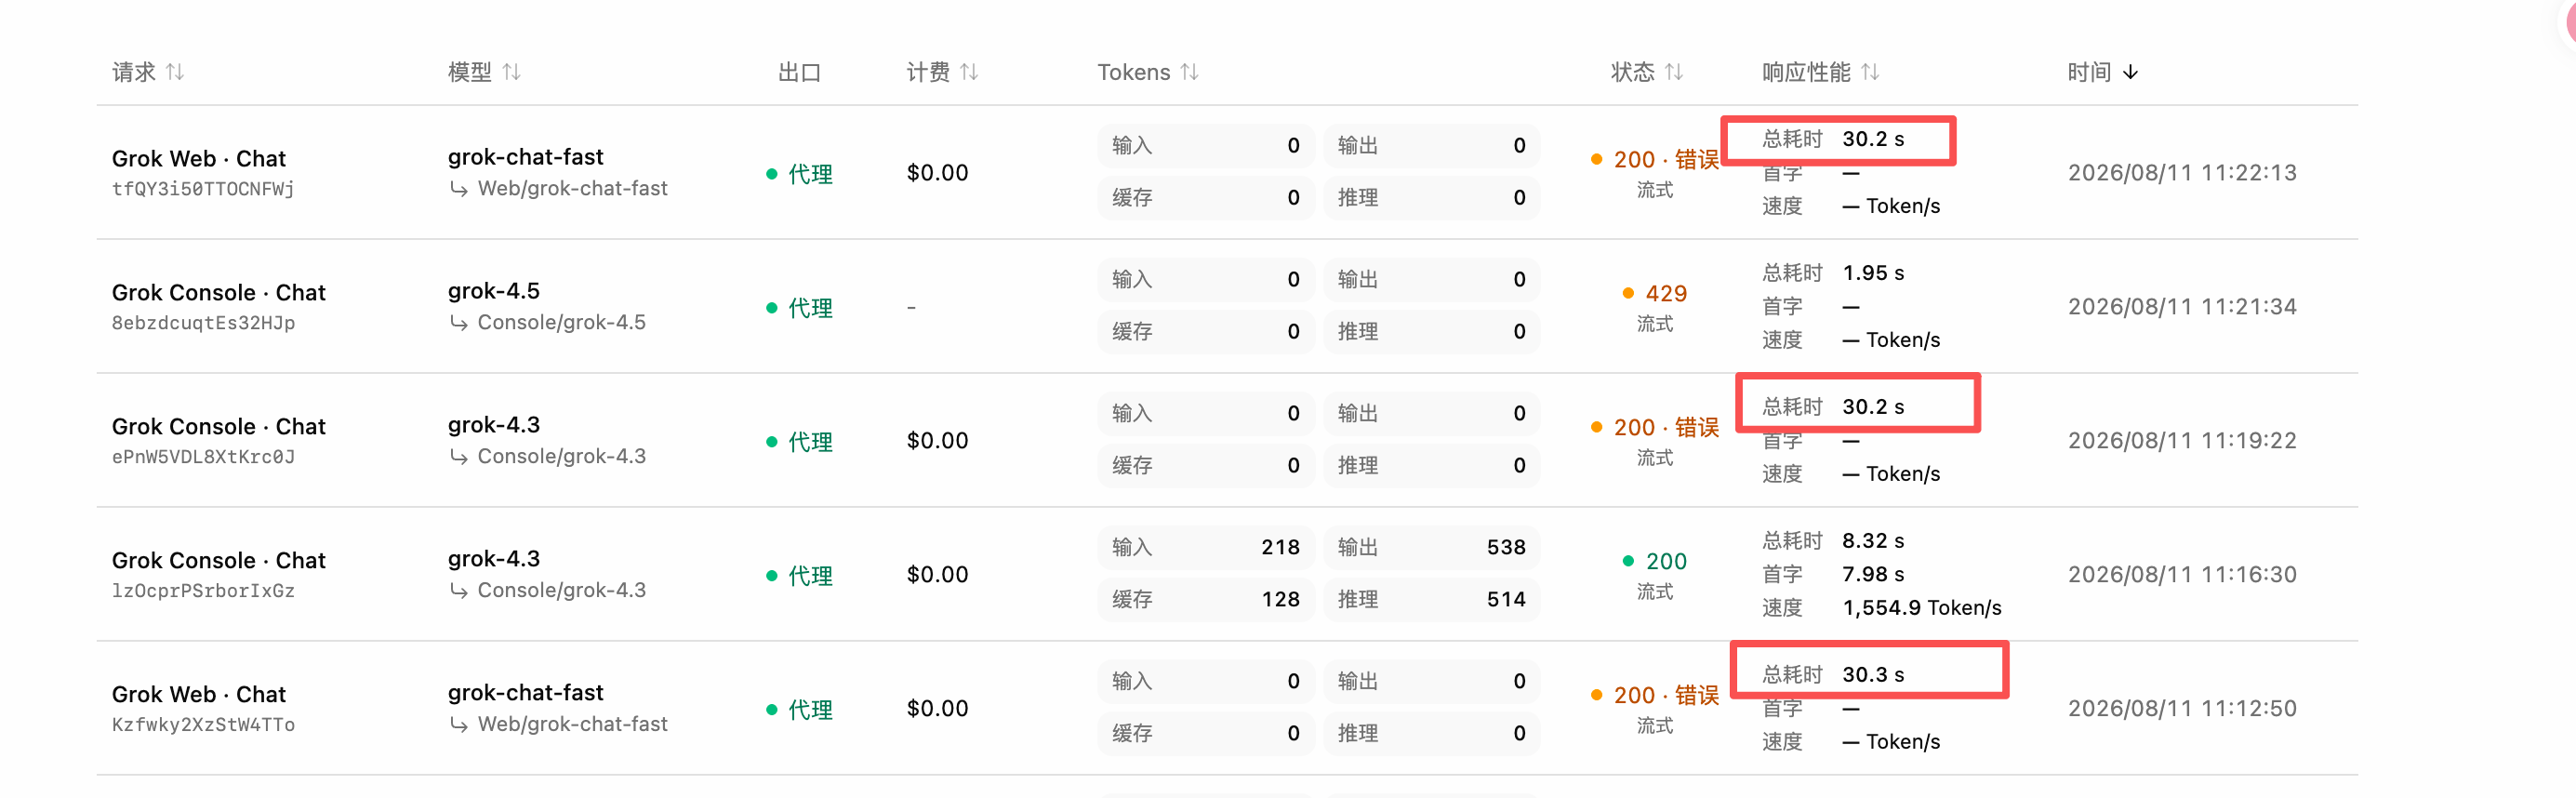2576x798 pixels.
Task: Click the 输入 218 token cell
Action: click(1206, 547)
